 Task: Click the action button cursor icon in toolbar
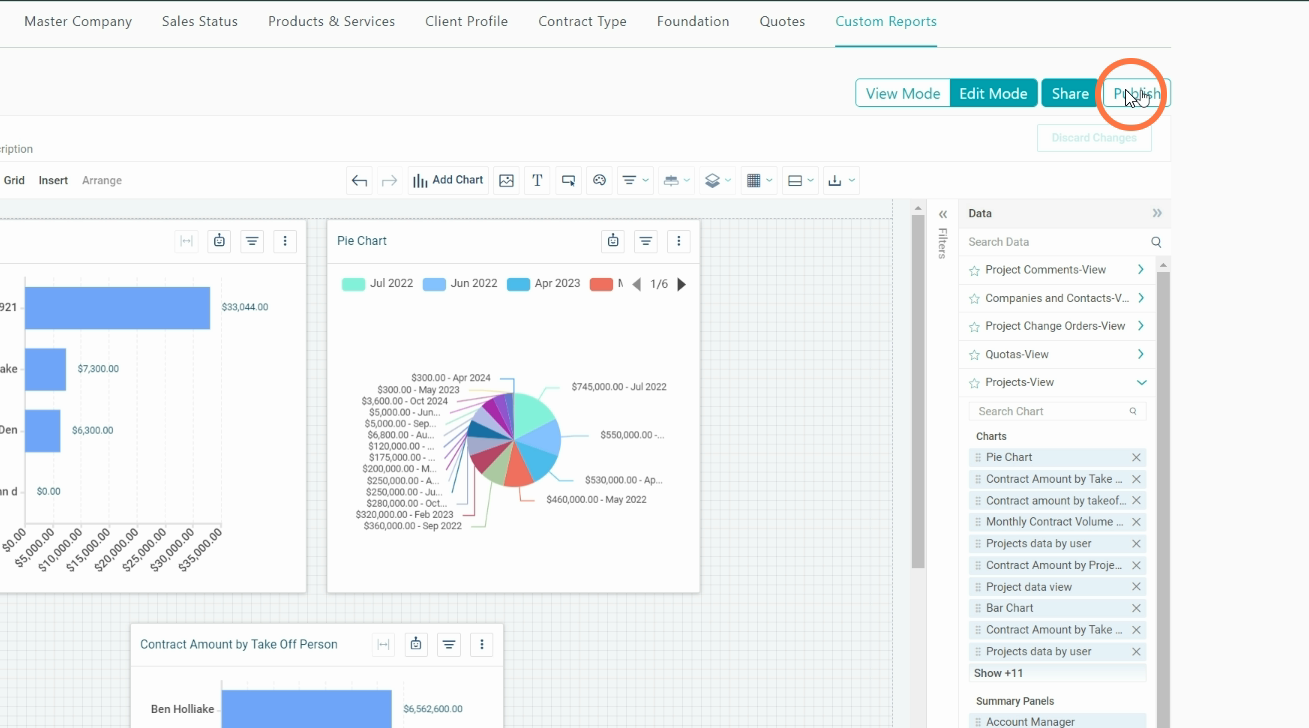(x=568, y=181)
